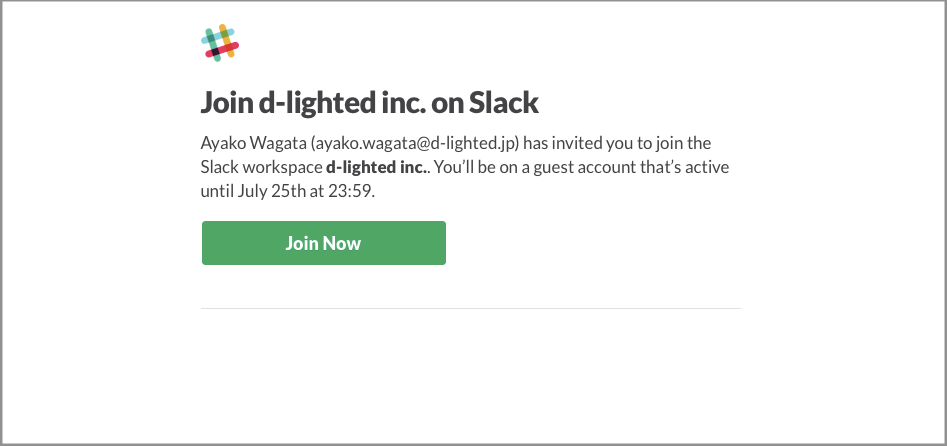Click the Slack hashtag logo
This screenshot has height=446, width=947.
(220, 44)
